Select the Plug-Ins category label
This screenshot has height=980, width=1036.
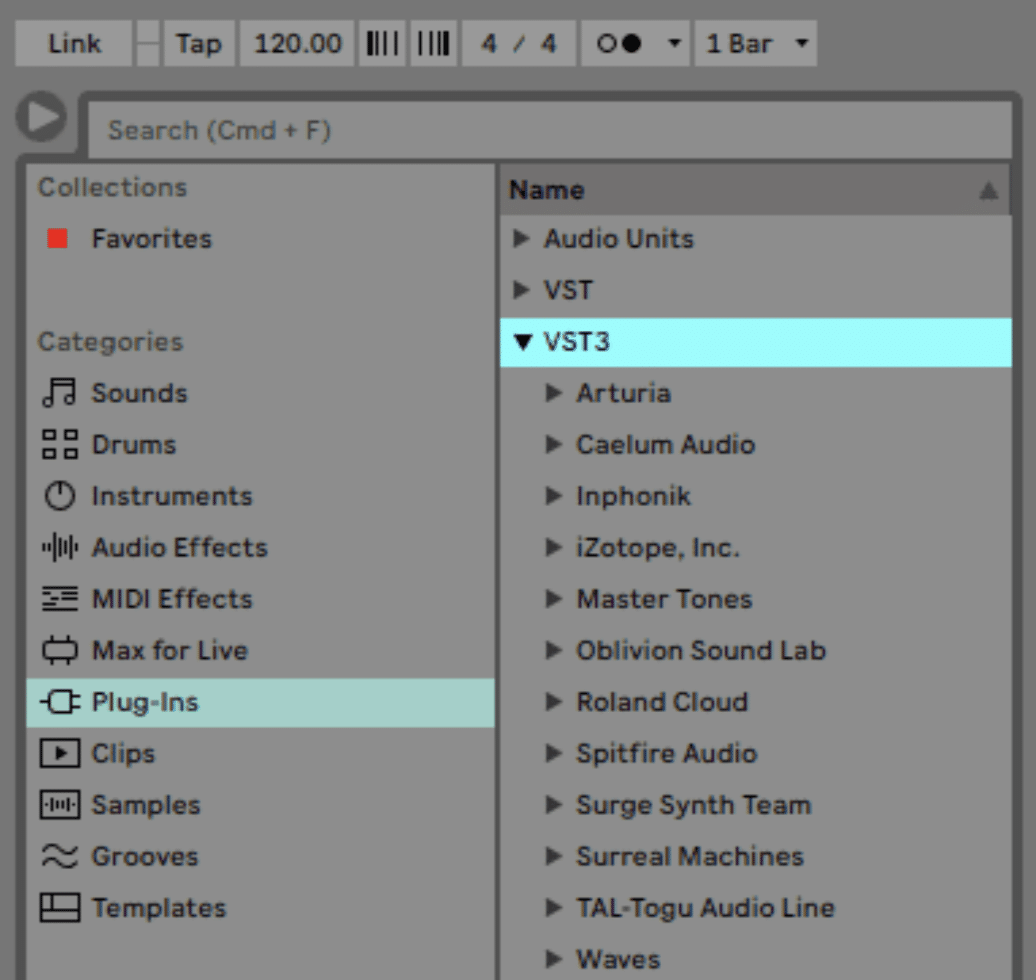point(145,702)
